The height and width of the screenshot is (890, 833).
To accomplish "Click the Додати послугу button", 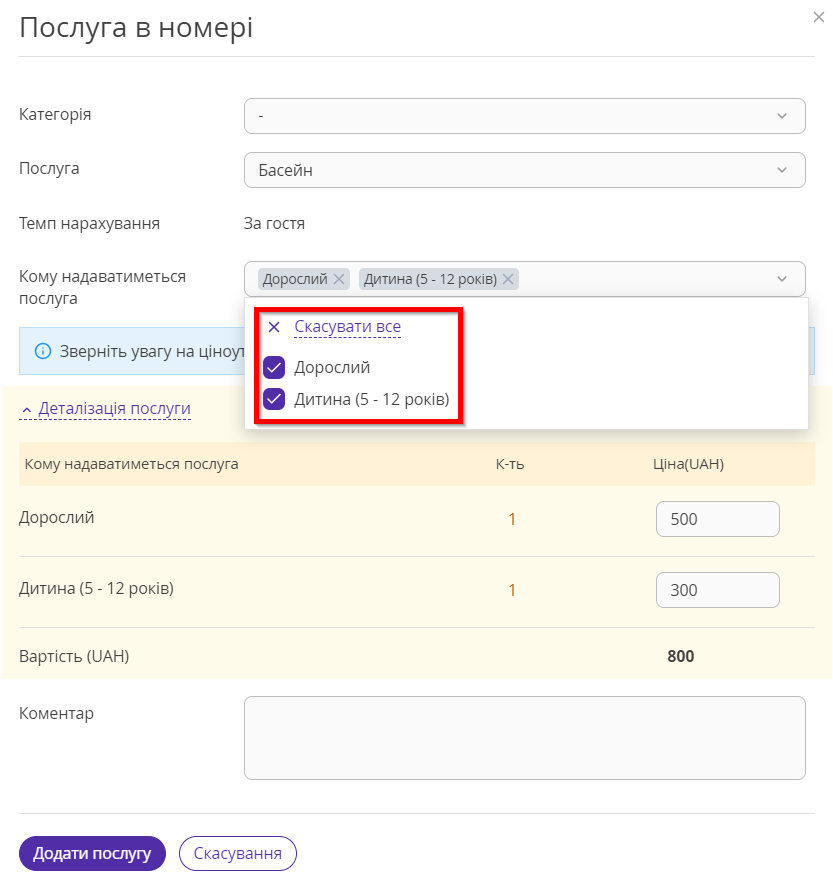I will click(x=92, y=853).
